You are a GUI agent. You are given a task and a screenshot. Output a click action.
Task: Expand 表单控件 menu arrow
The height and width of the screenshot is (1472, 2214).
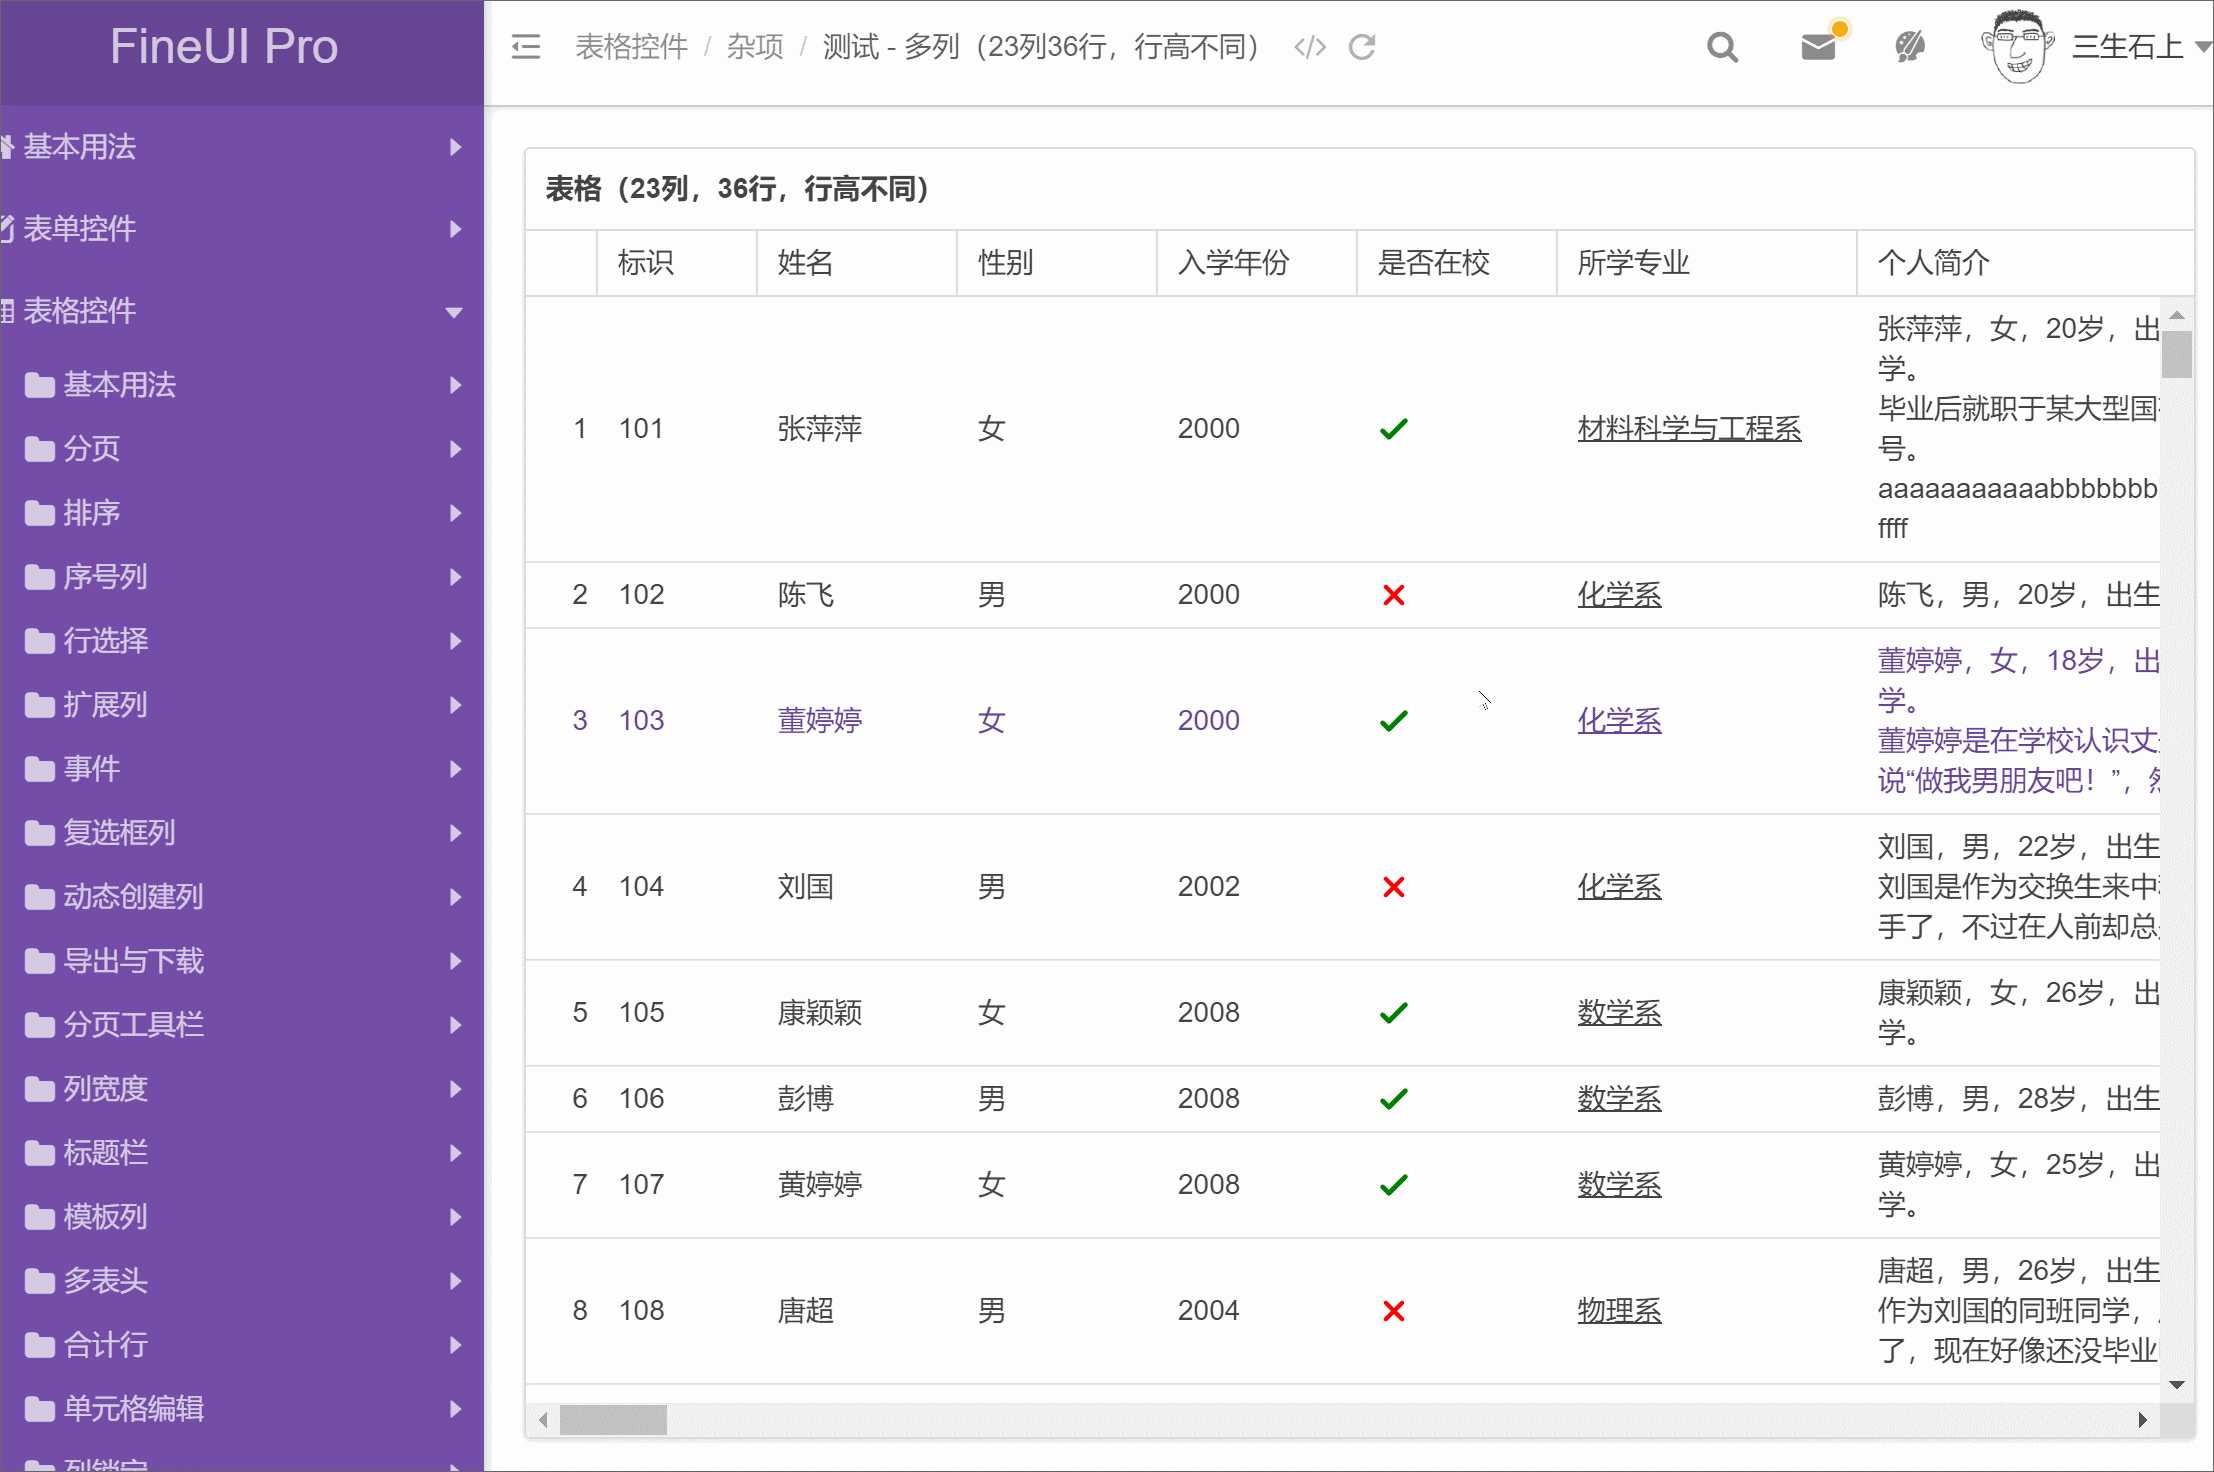(x=456, y=229)
